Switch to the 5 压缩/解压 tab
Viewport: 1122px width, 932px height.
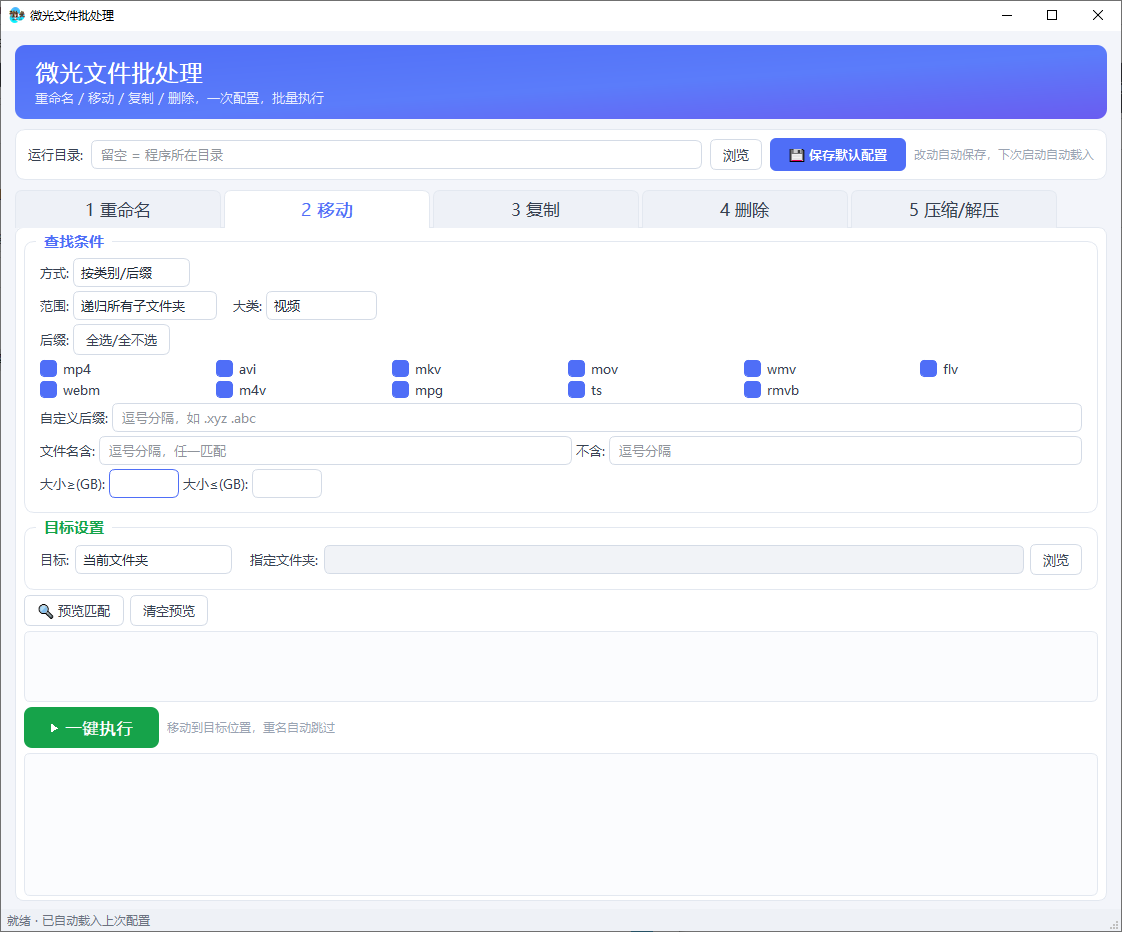[x=954, y=210]
